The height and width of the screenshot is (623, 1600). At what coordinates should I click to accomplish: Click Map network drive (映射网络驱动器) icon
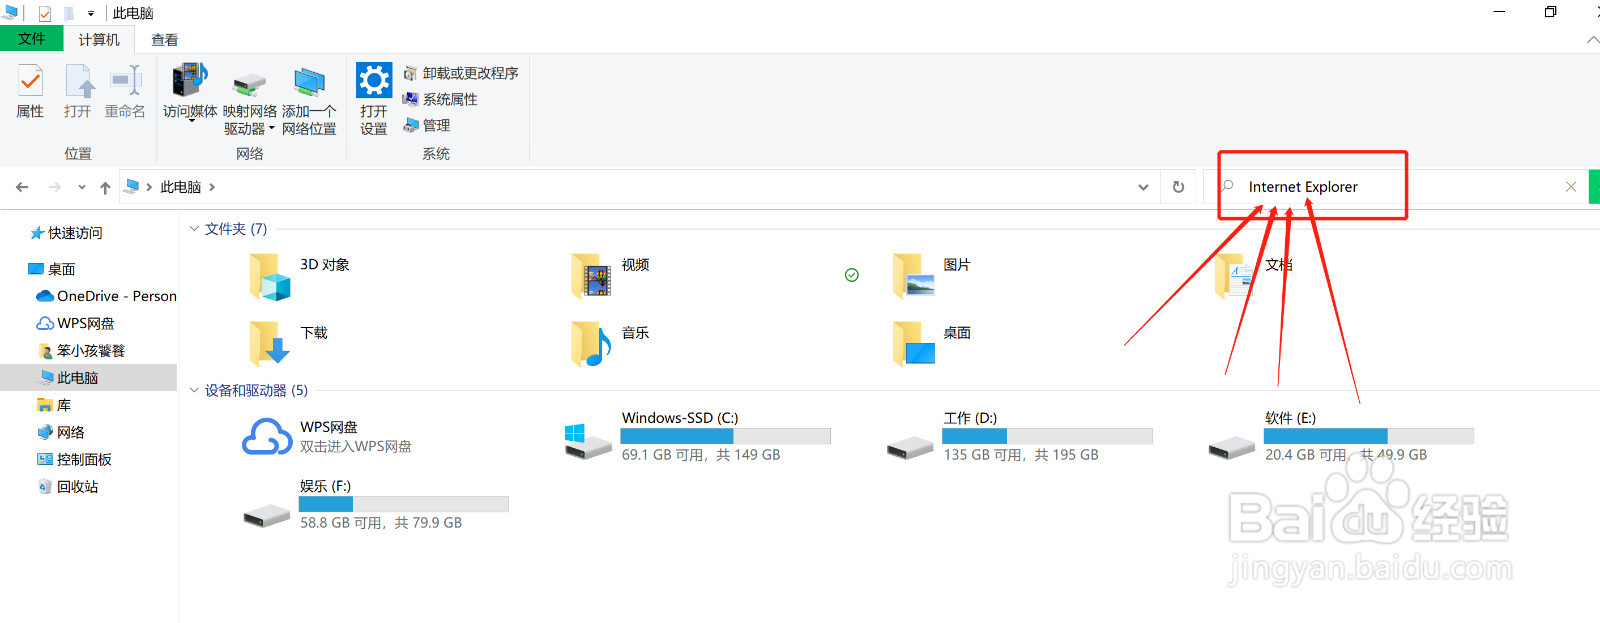[x=249, y=84]
